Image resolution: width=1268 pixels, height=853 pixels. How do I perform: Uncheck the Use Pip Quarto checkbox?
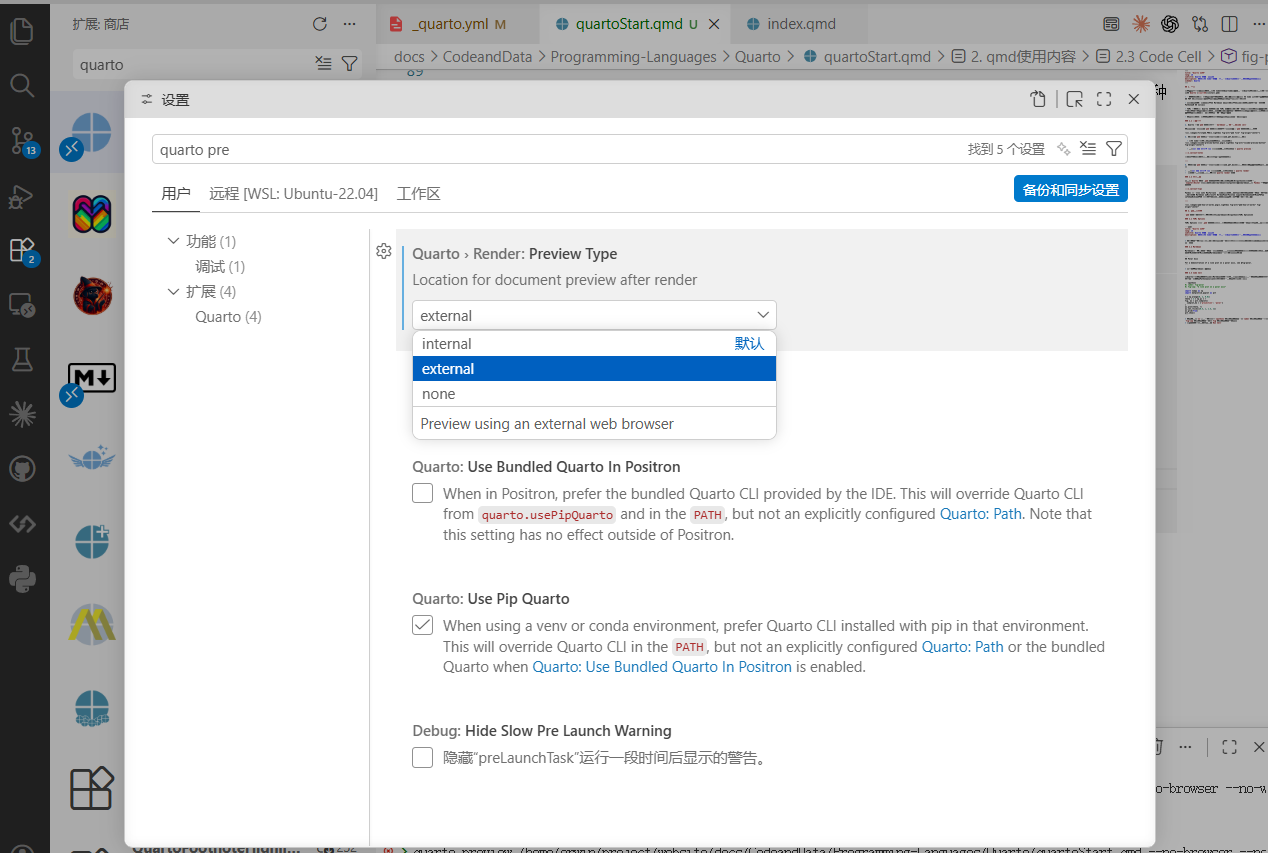coord(423,625)
